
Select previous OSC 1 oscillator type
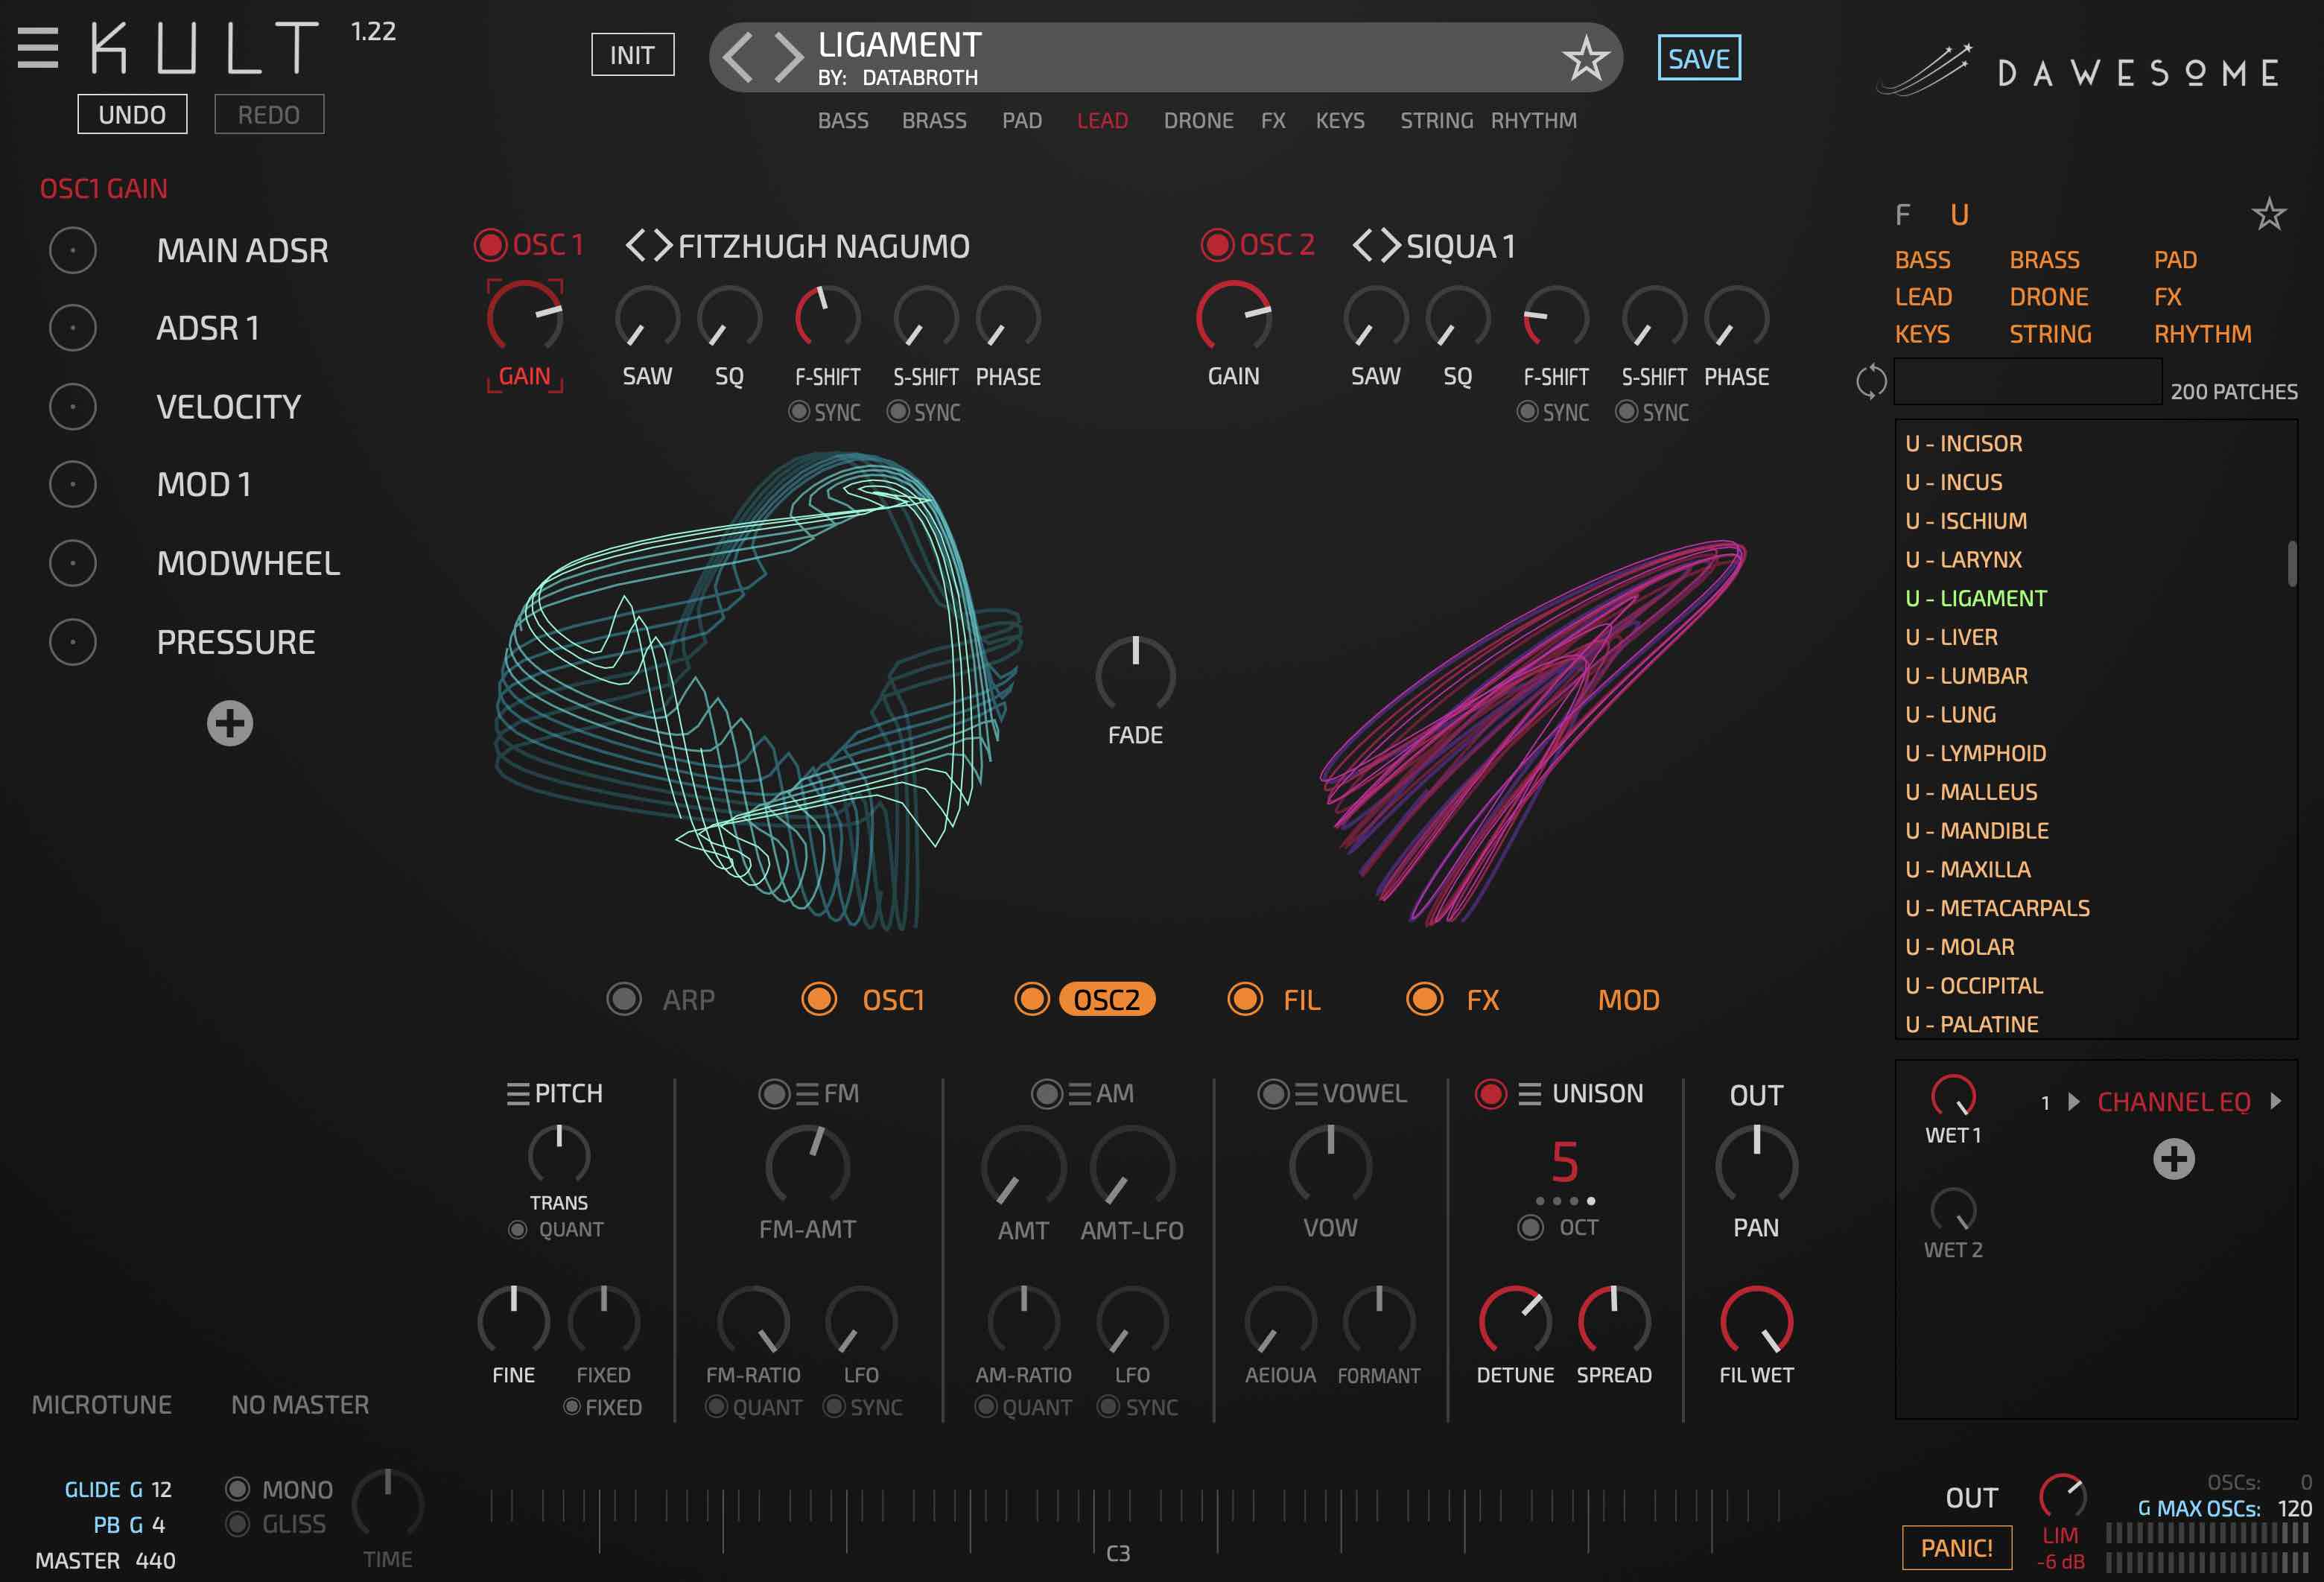(x=635, y=245)
